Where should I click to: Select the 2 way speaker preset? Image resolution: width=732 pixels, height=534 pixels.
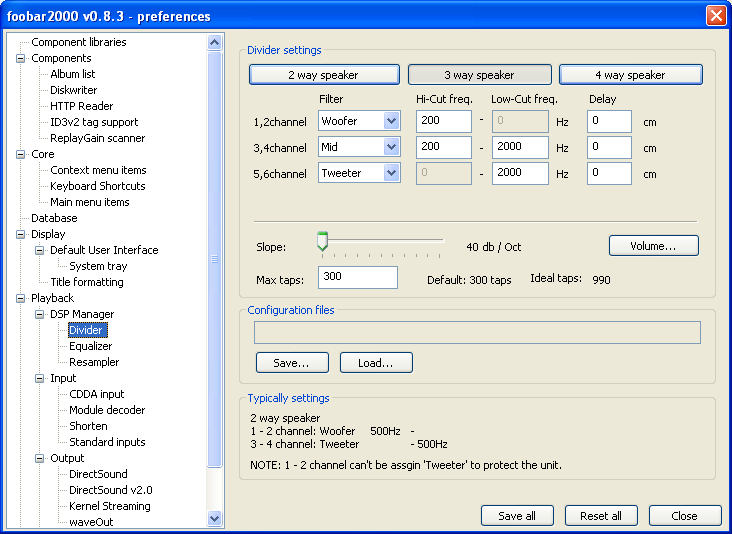pos(324,75)
